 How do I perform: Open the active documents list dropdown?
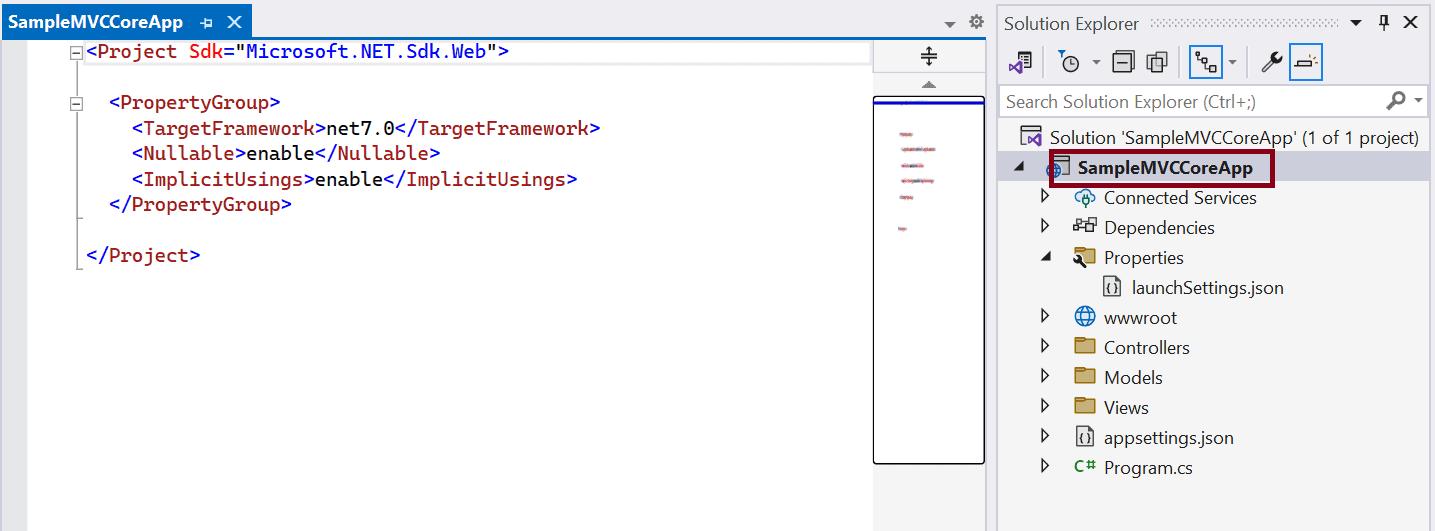(x=950, y=23)
